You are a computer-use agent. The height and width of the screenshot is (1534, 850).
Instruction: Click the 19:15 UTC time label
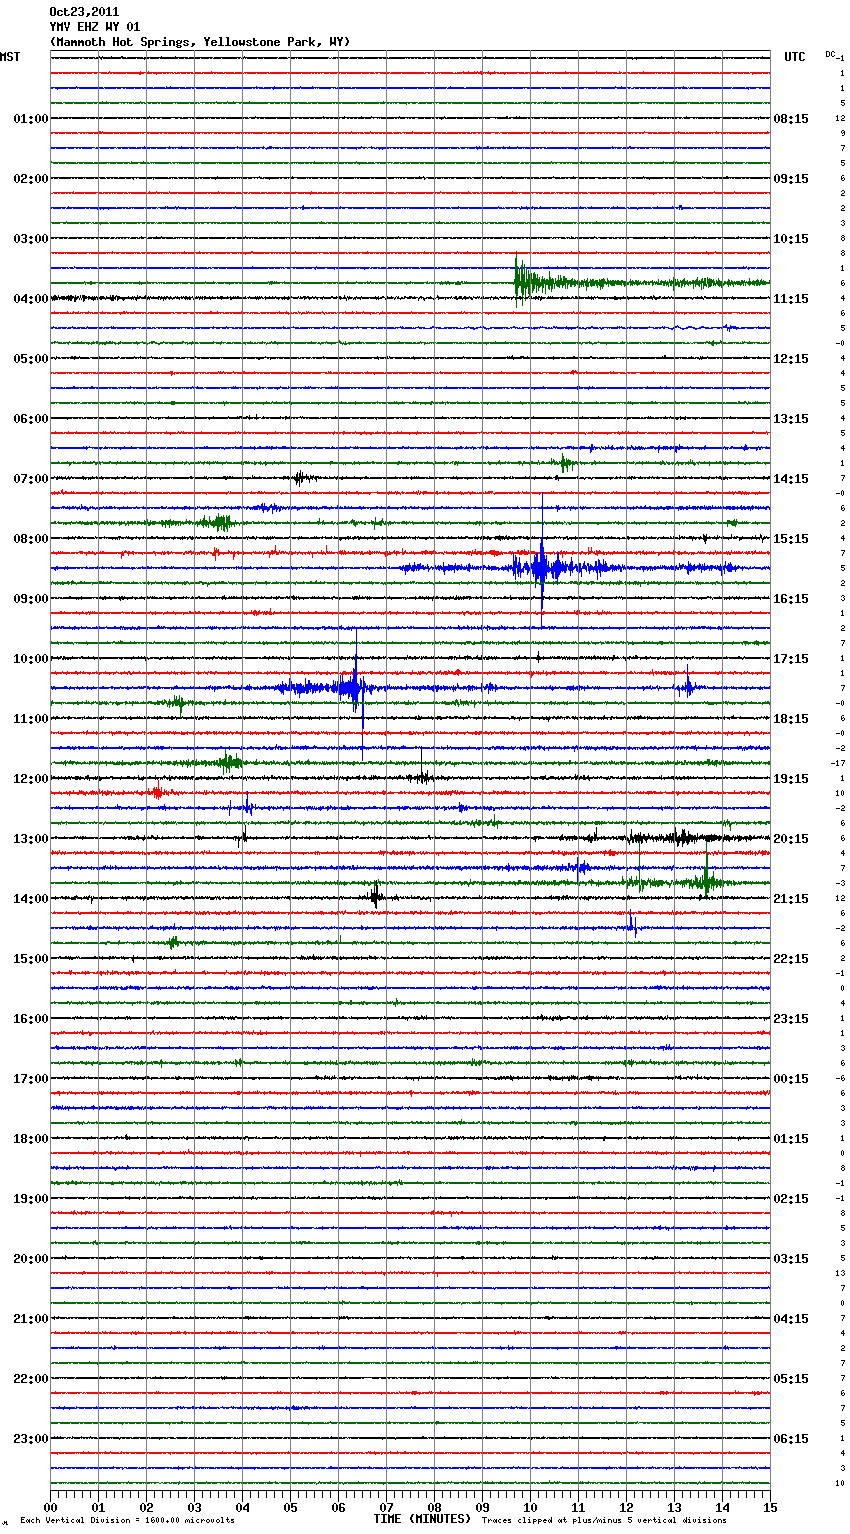(791, 778)
